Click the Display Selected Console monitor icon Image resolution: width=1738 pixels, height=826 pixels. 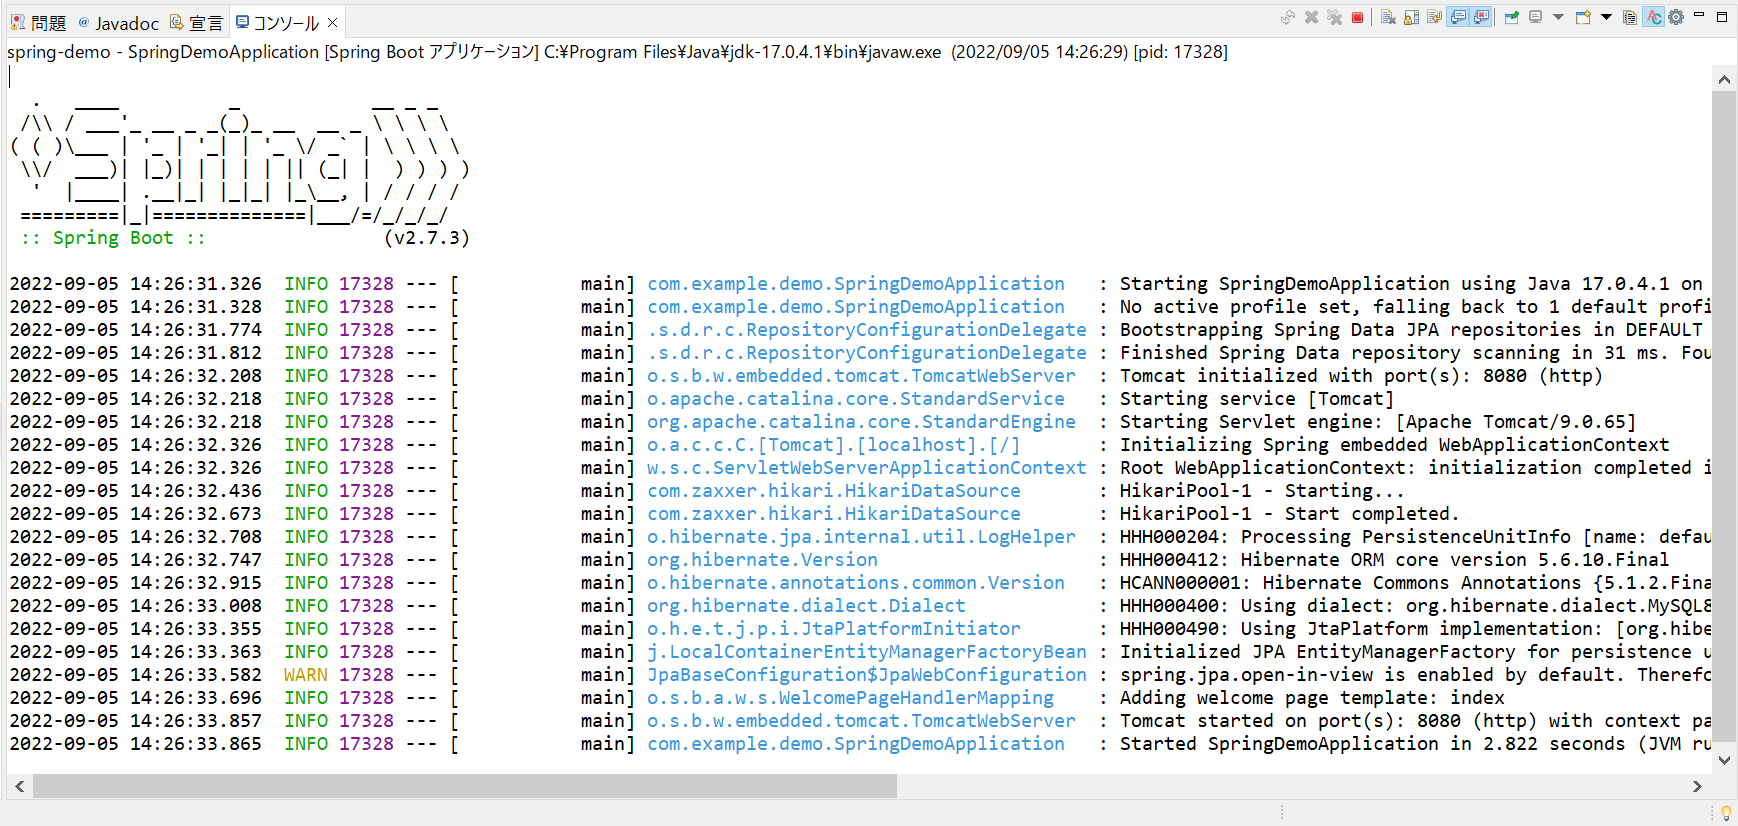1536,17
